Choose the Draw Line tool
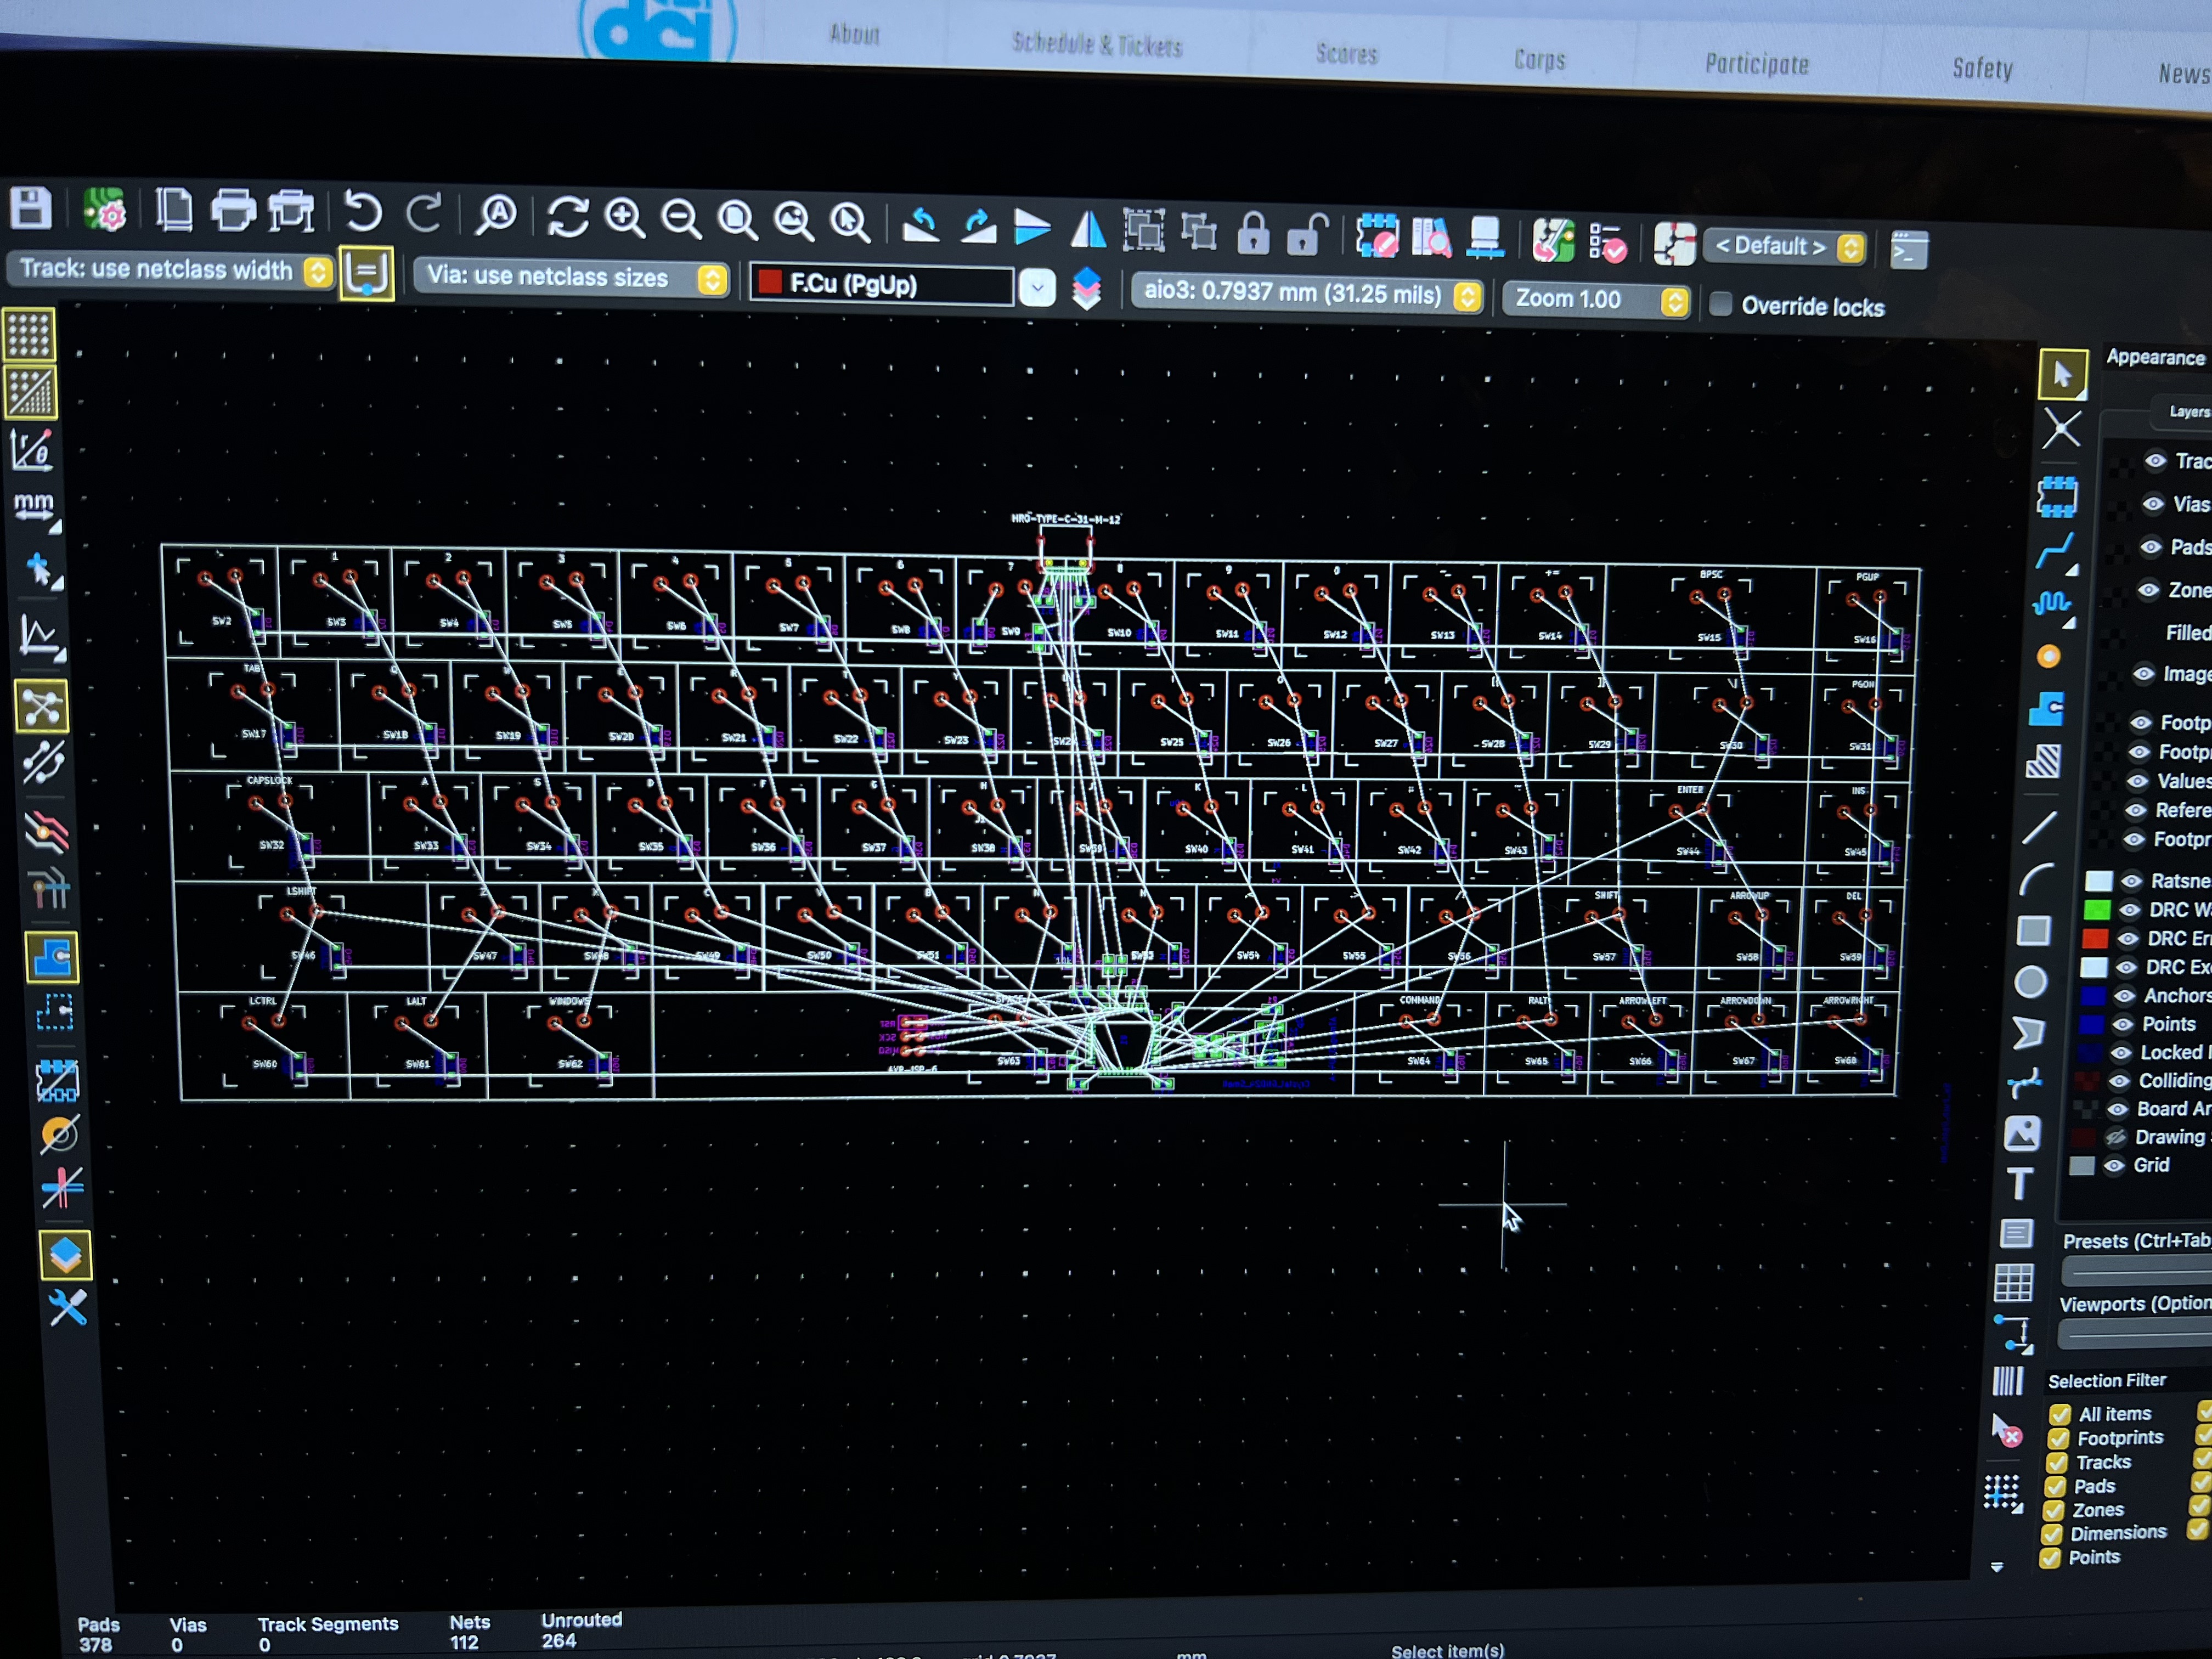The image size is (2212, 1659). [x=2040, y=827]
